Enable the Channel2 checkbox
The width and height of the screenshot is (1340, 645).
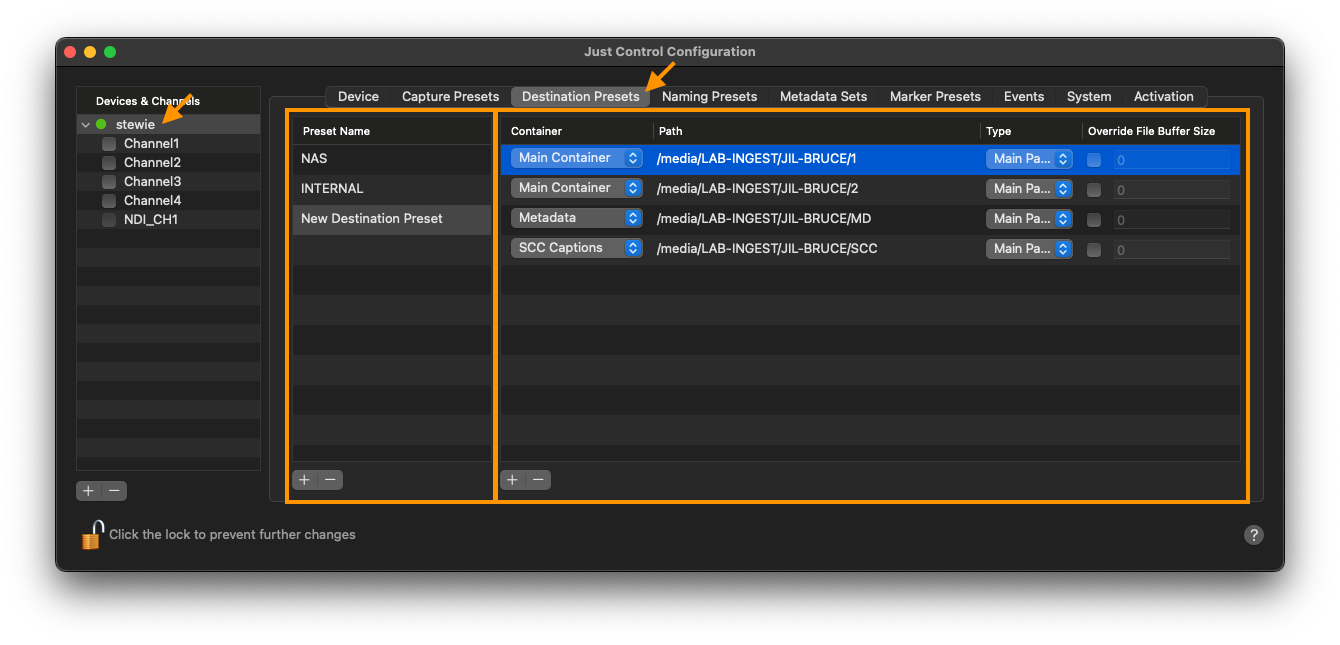tap(109, 163)
